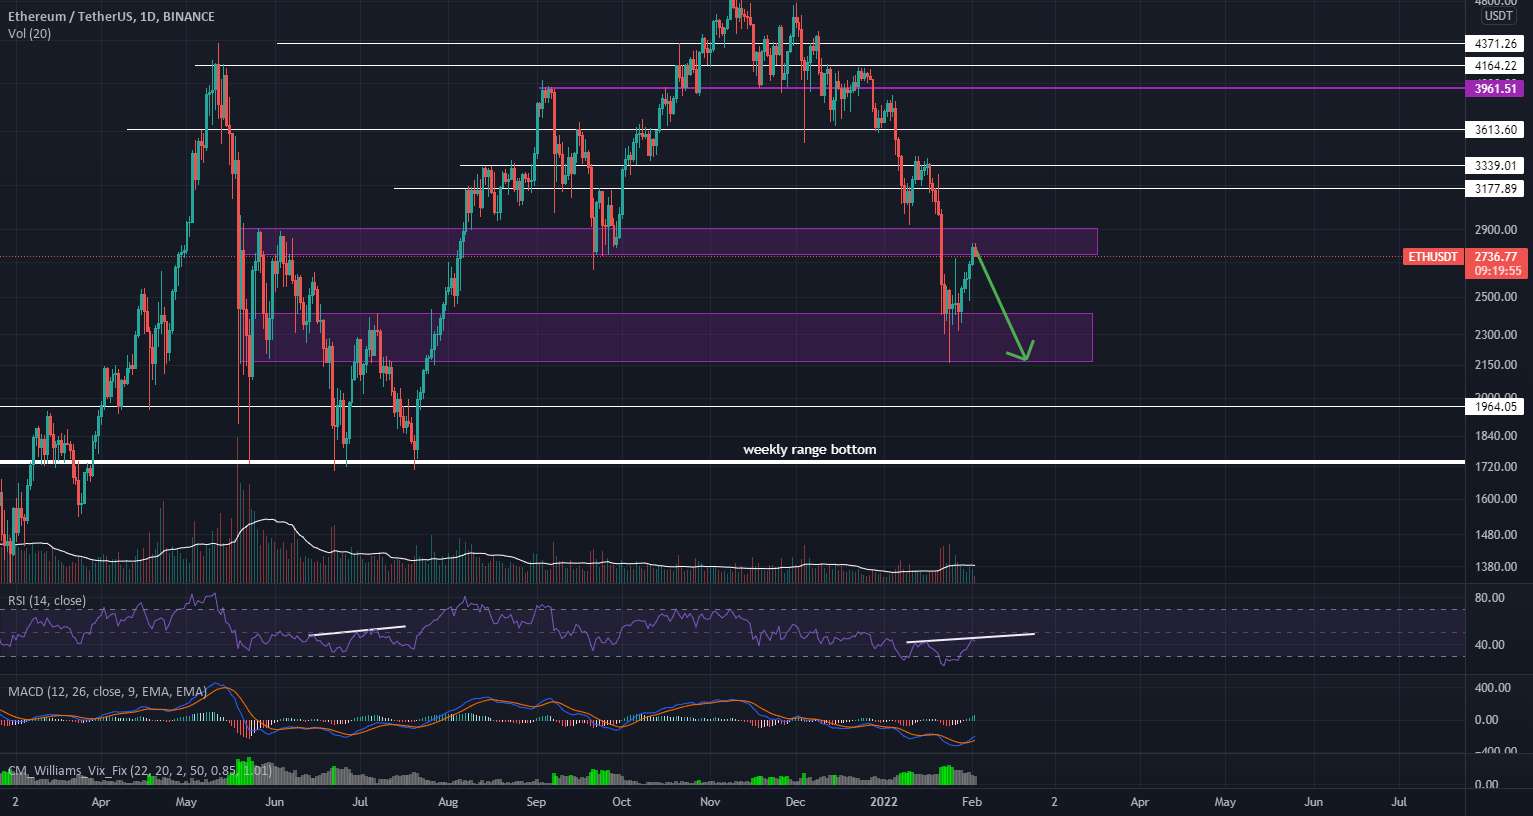Click the 2900.00 price axis tick

[x=1496, y=230]
